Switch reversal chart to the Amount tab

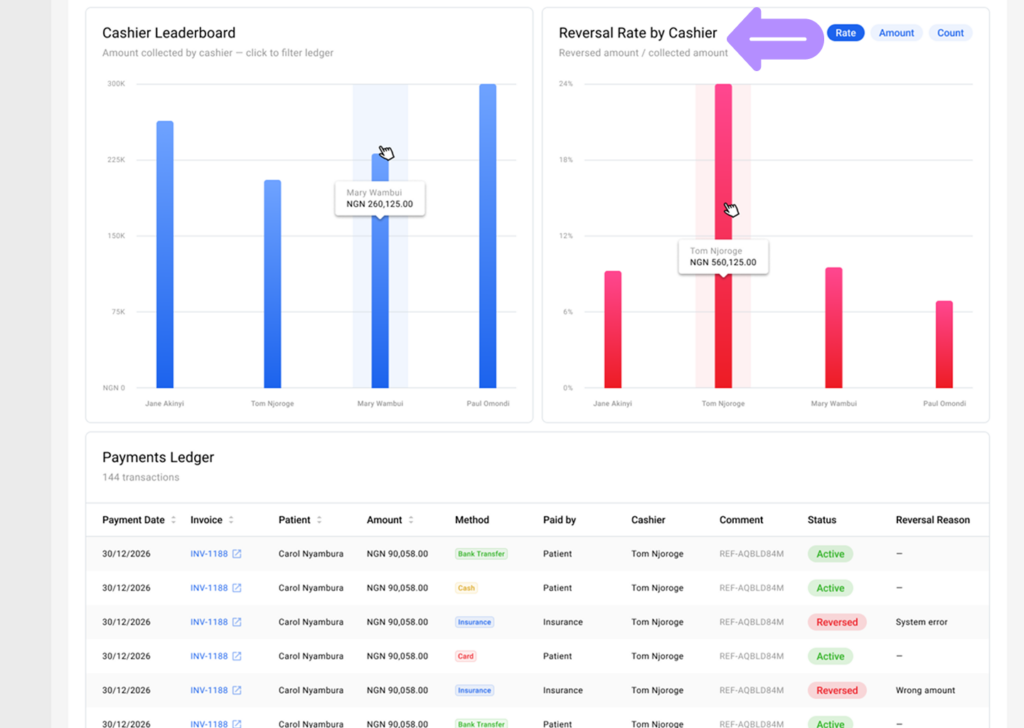pos(896,33)
